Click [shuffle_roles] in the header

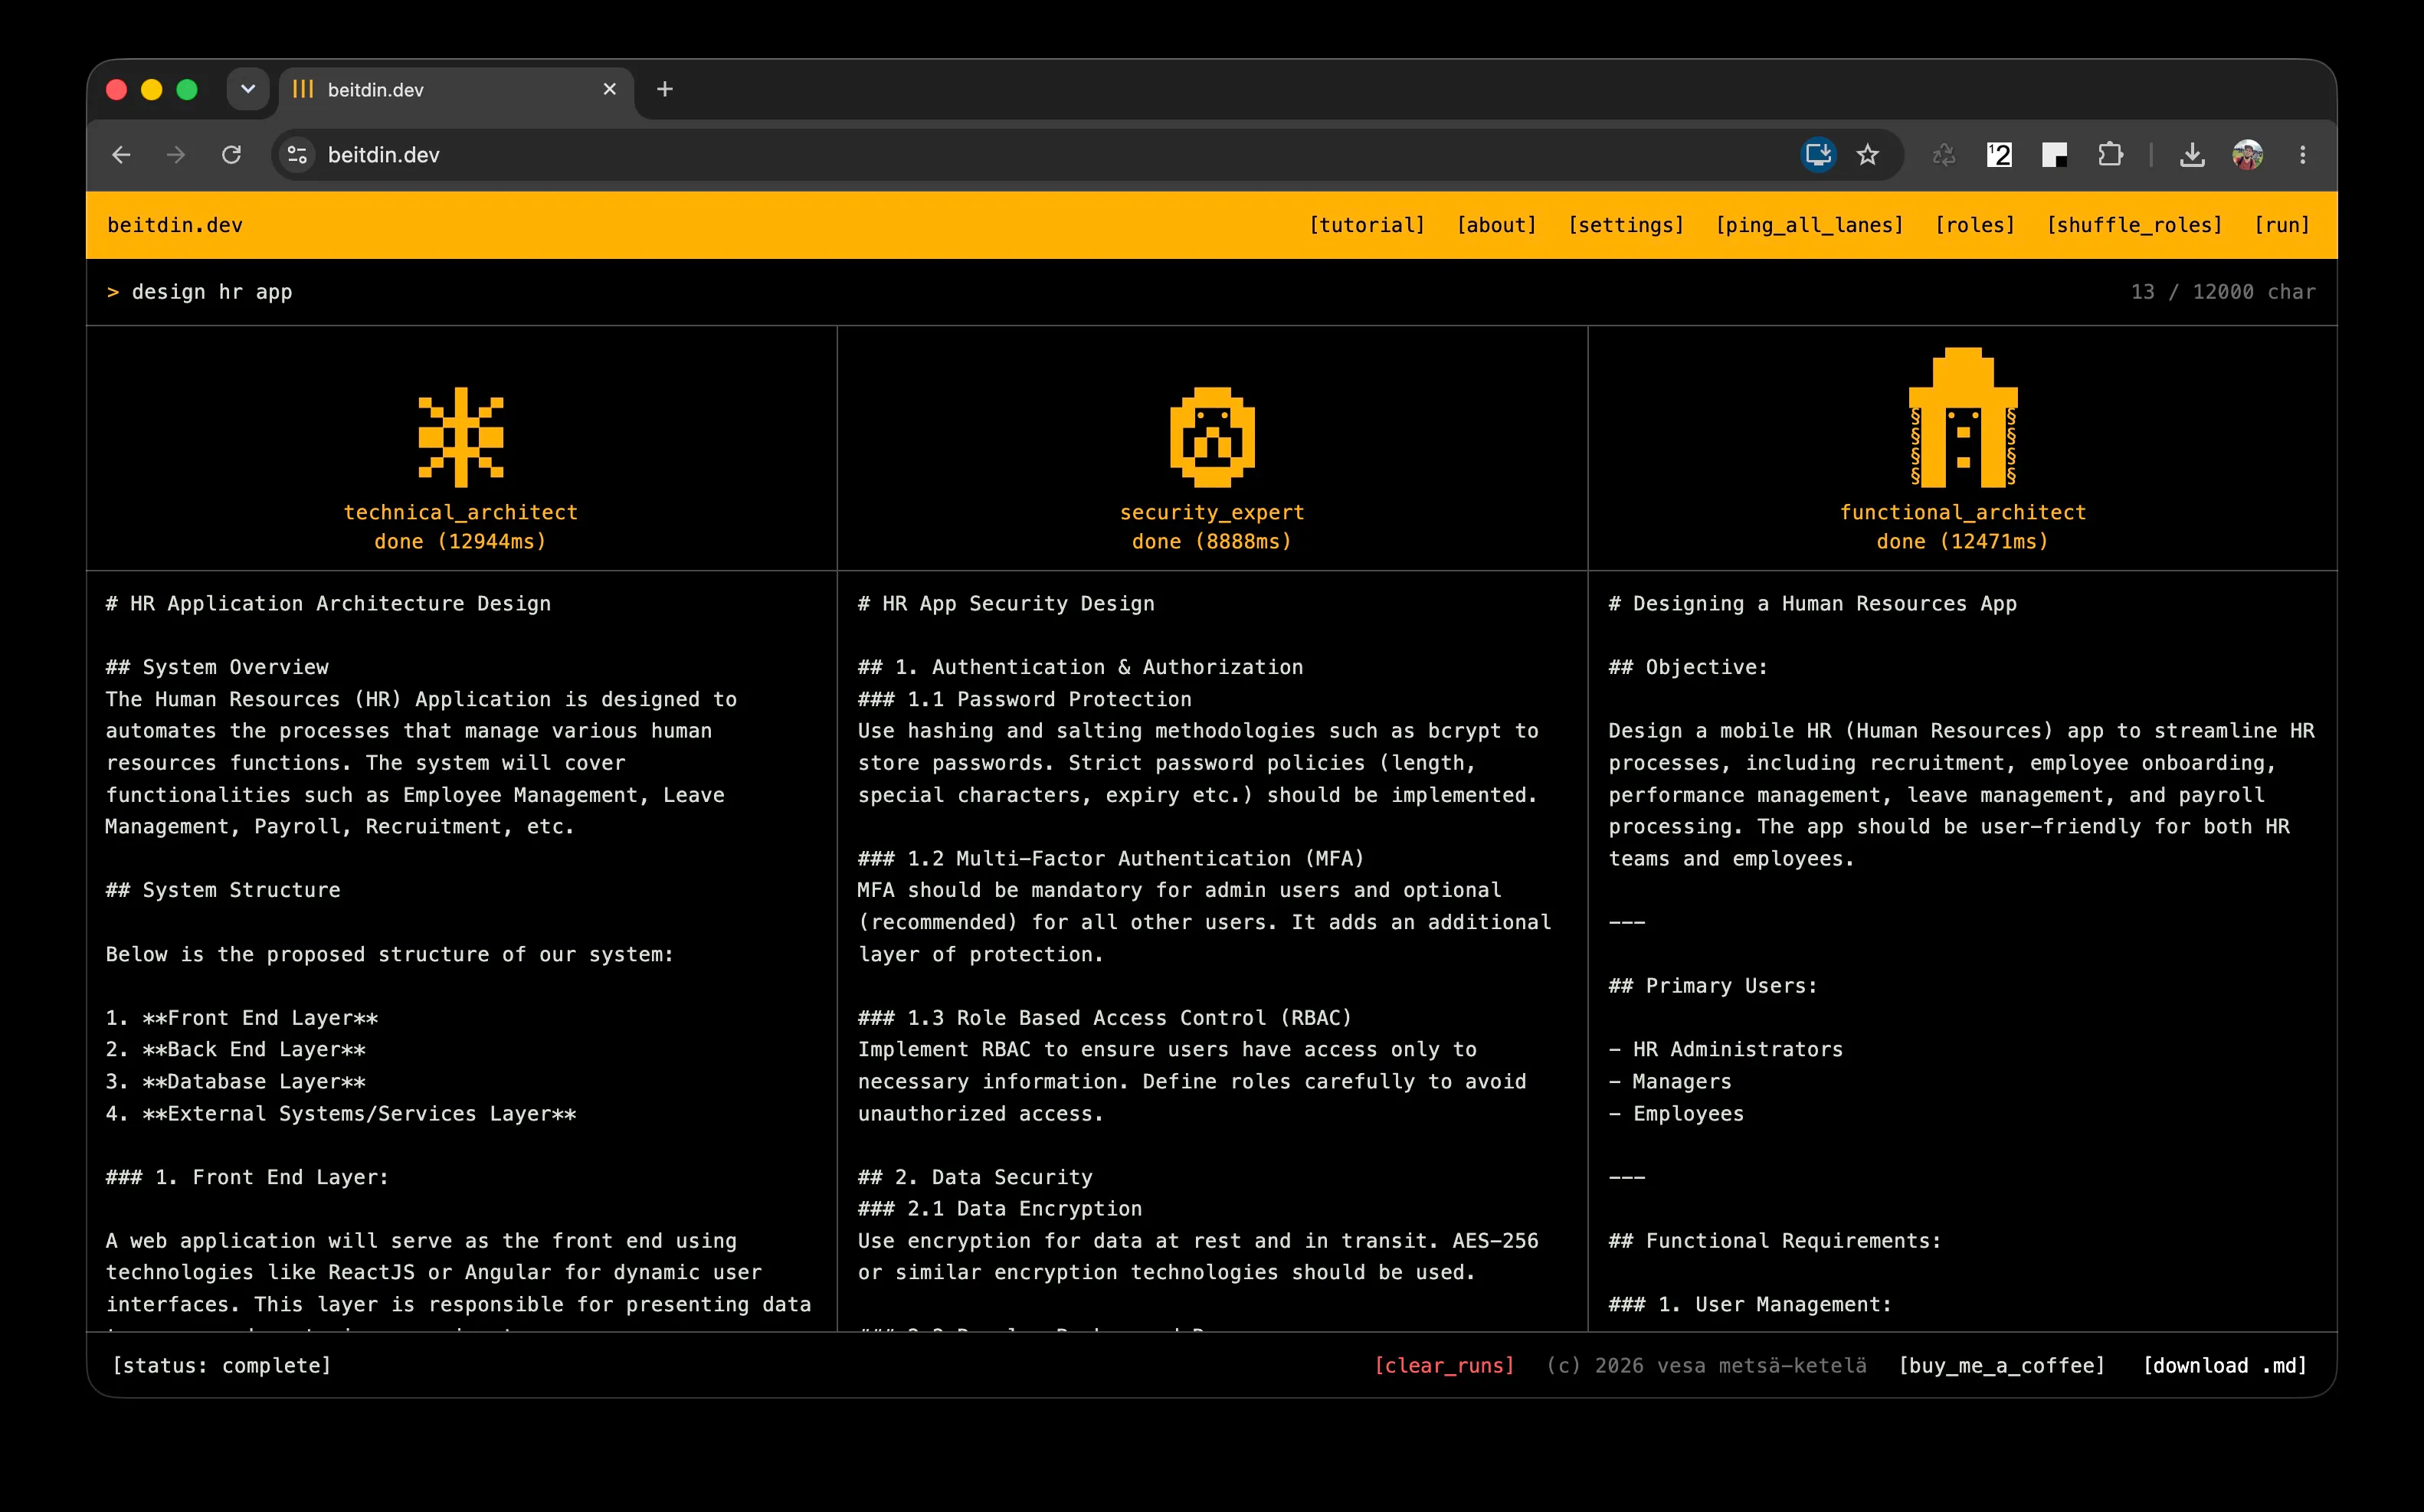2134,225
